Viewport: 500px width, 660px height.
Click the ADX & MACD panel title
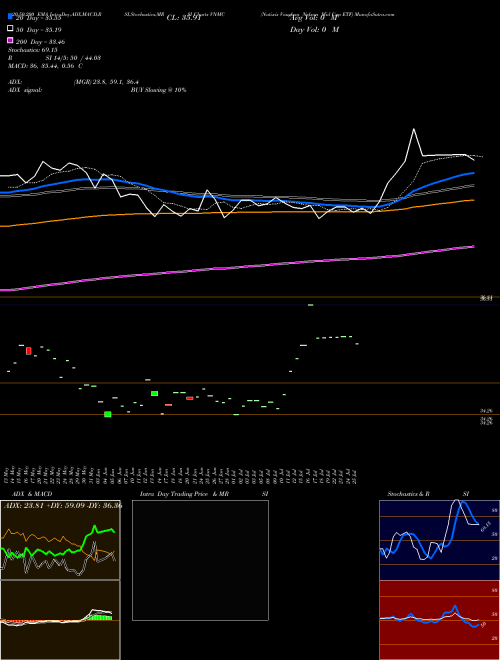tap(32, 494)
